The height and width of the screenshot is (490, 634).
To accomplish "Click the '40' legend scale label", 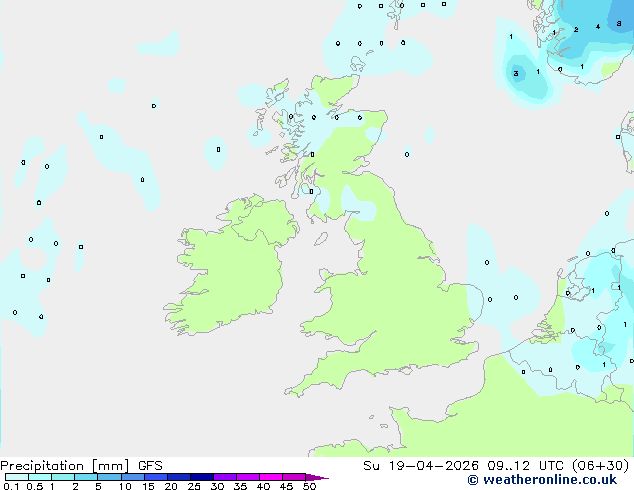I will click(x=263, y=486).
